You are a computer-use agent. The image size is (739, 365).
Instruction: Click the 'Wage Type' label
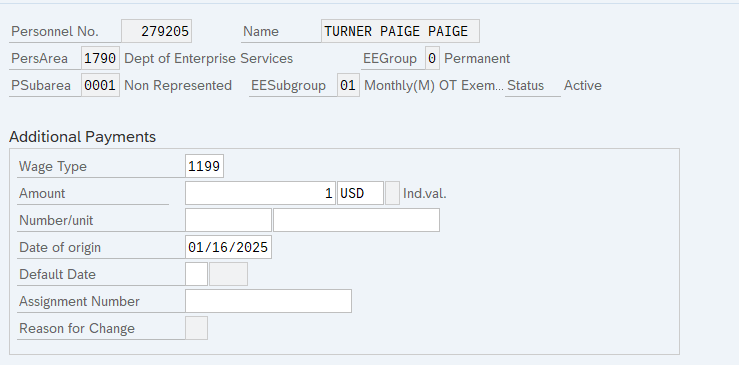point(53,166)
